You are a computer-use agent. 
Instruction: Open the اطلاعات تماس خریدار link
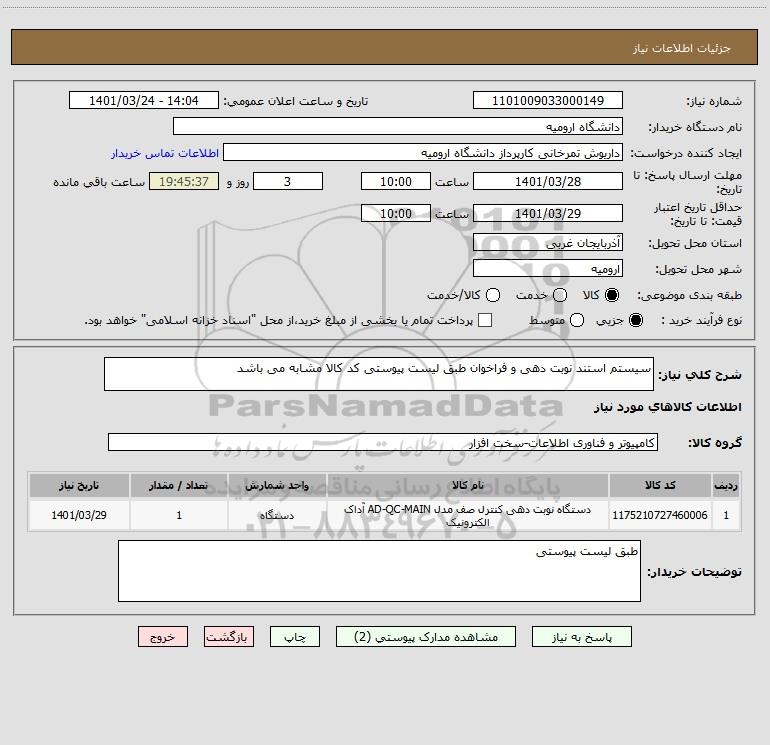tap(165, 153)
